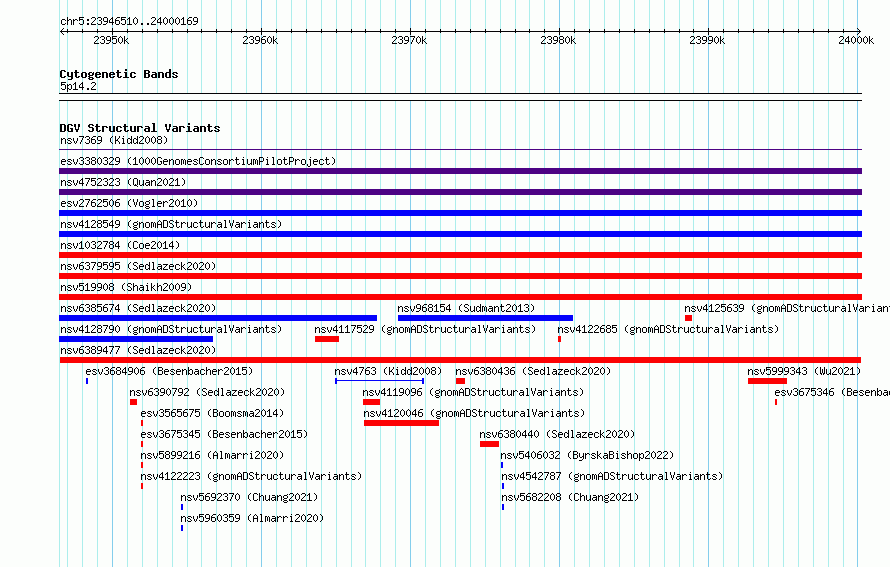Click nsv5406032 (ByrskaBishop2022) label

pyautogui.click(x=587, y=455)
